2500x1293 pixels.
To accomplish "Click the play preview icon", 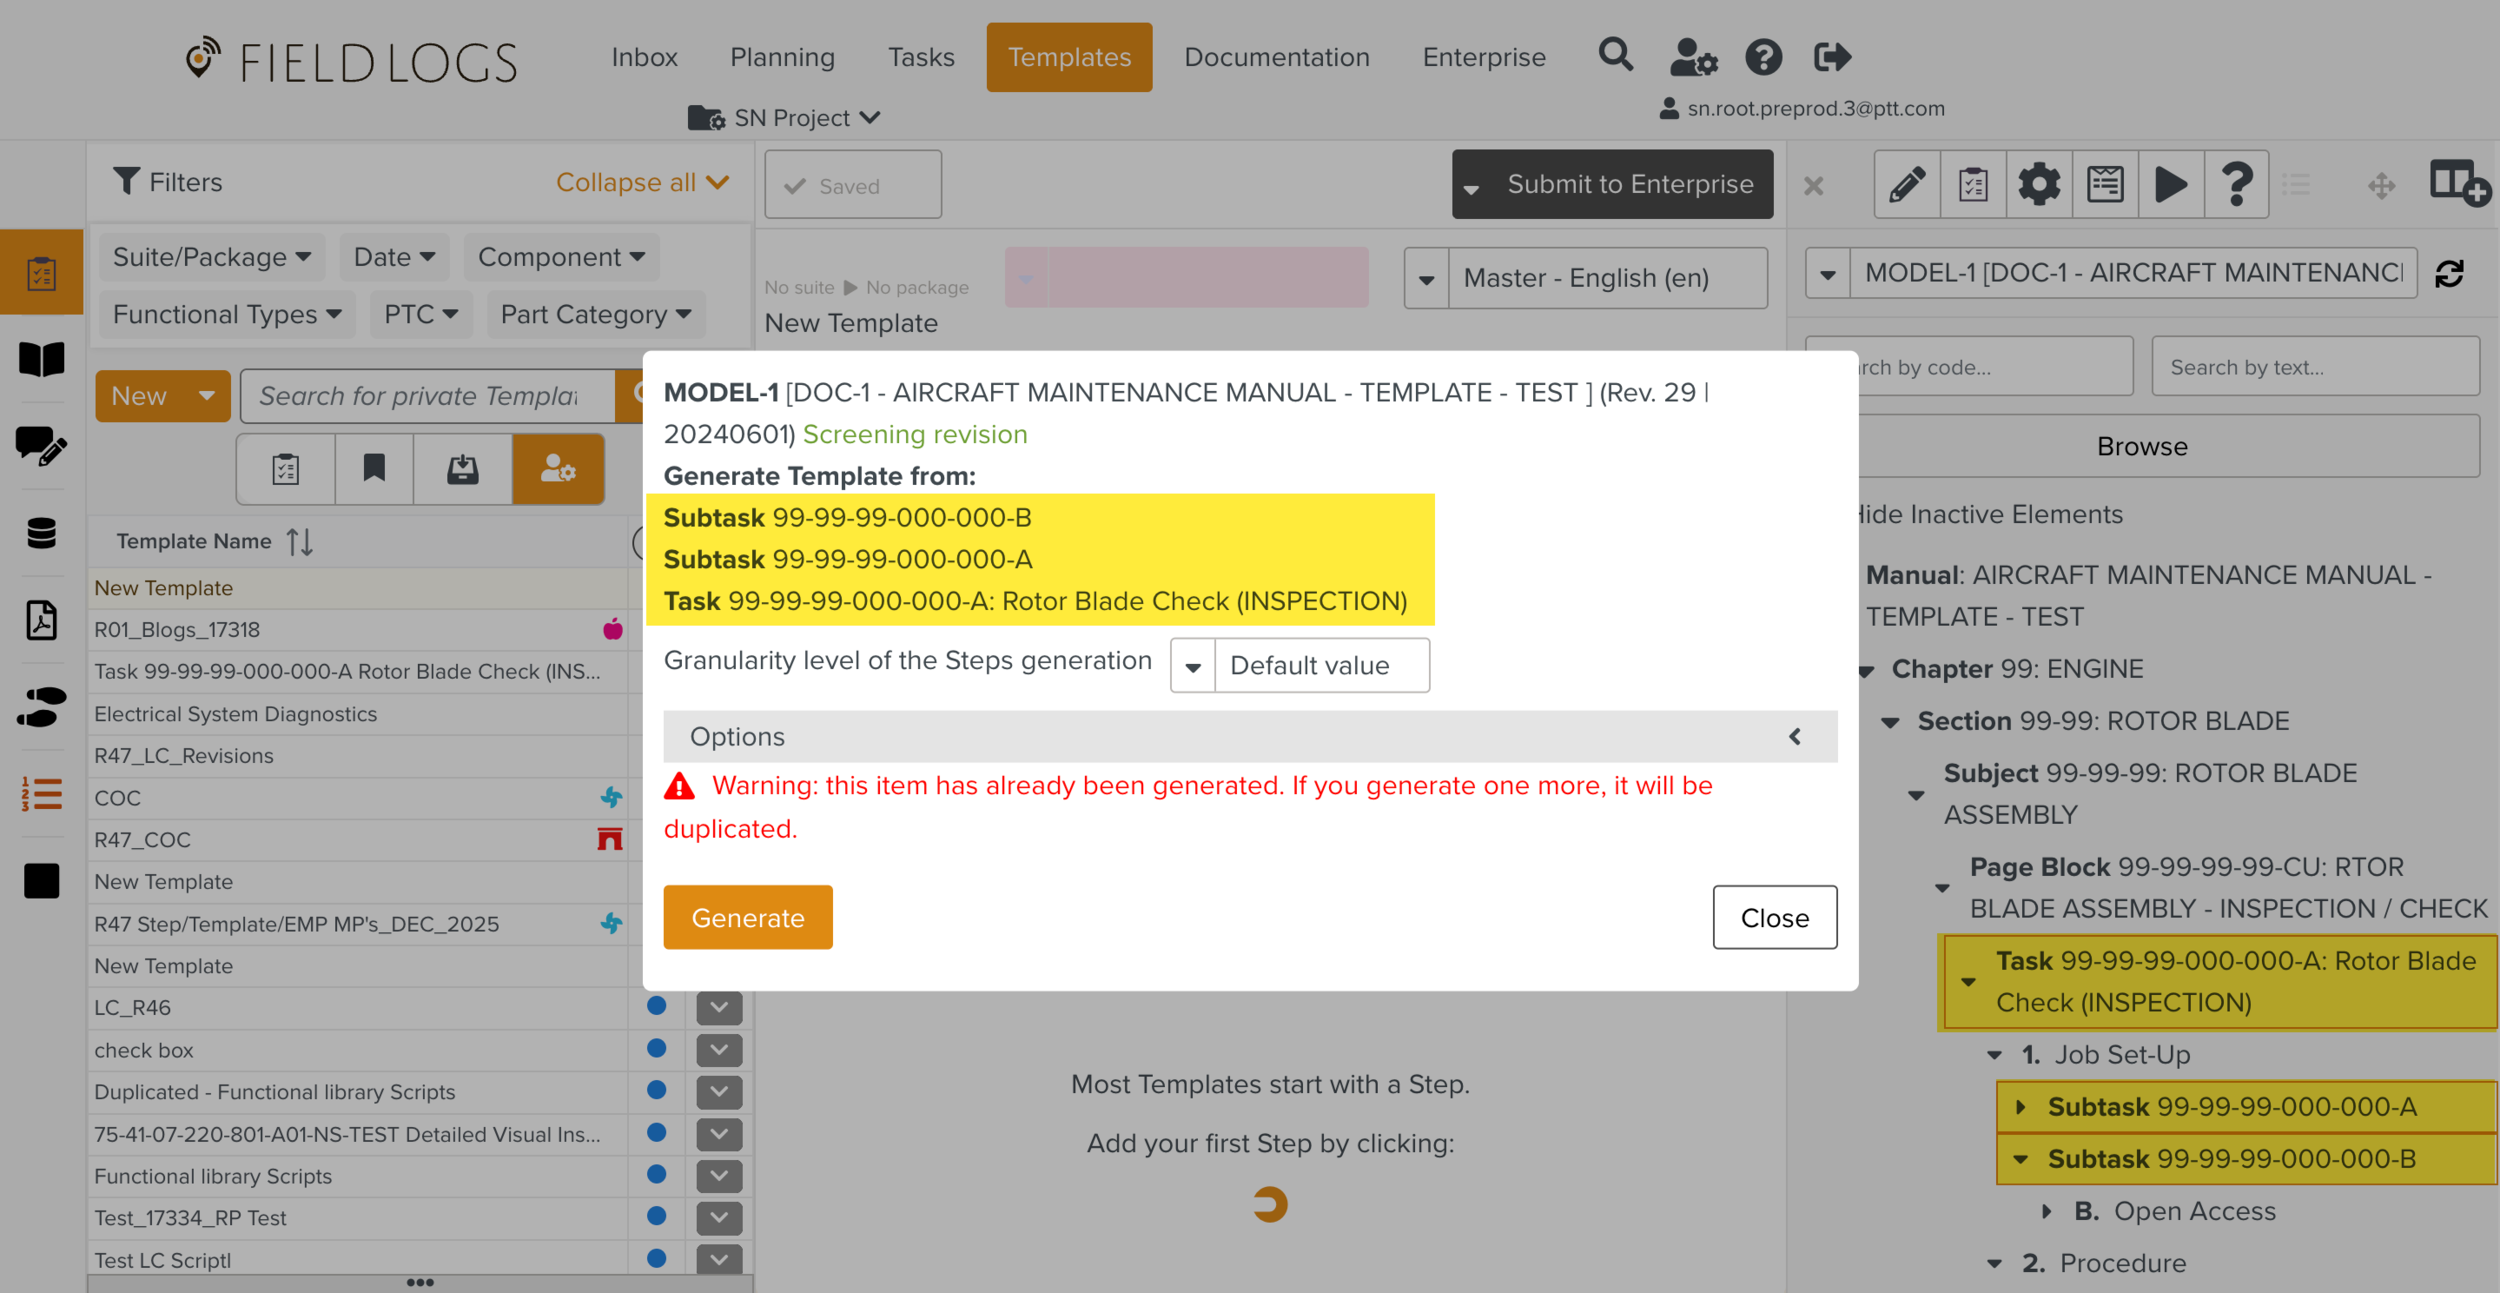I will click(2170, 185).
